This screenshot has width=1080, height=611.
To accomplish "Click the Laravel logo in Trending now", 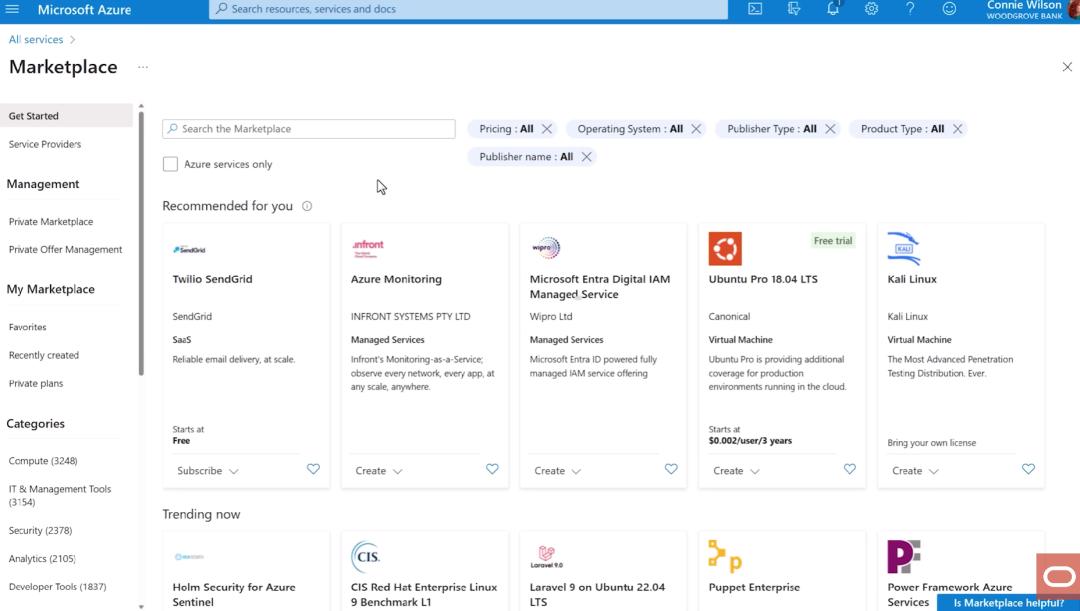I will (546, 557).
